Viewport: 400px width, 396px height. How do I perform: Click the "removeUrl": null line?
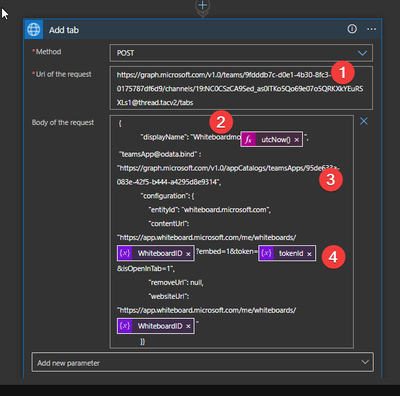click(176, 282)
